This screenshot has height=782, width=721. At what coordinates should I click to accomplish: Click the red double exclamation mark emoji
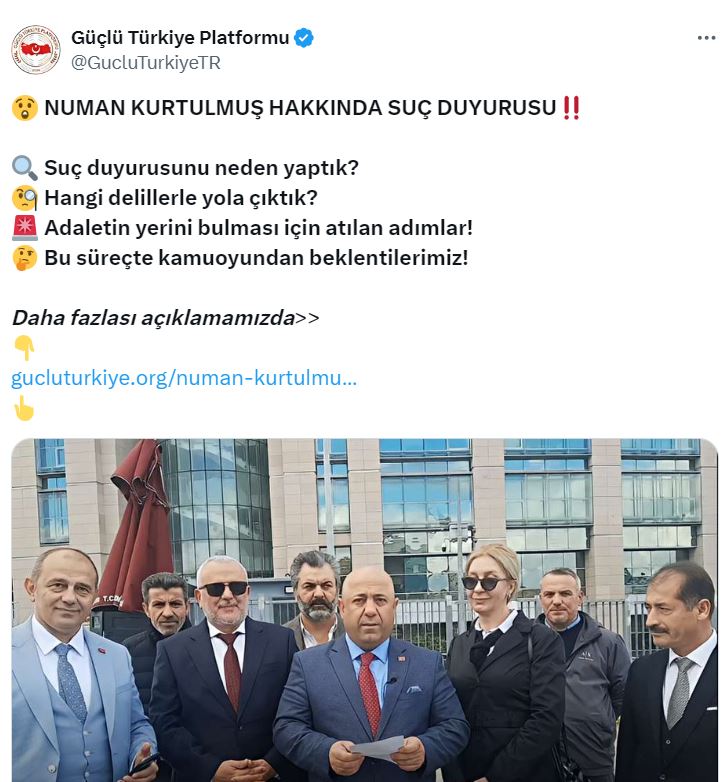tap(571, 108)
